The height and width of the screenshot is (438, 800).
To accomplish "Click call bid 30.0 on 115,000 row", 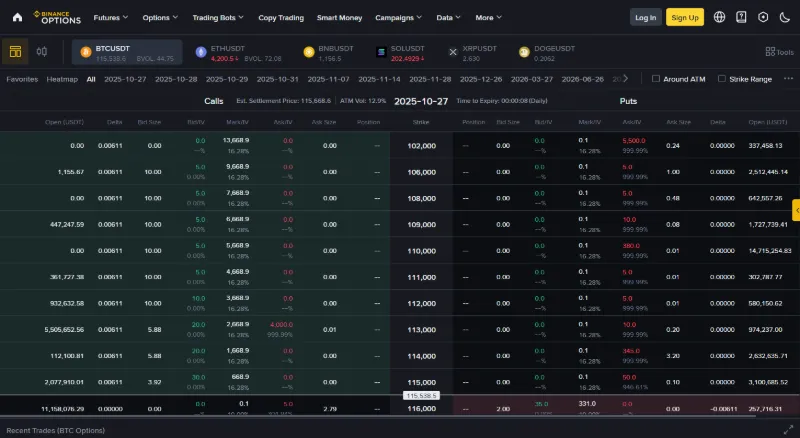I will [x=198, y=377].
